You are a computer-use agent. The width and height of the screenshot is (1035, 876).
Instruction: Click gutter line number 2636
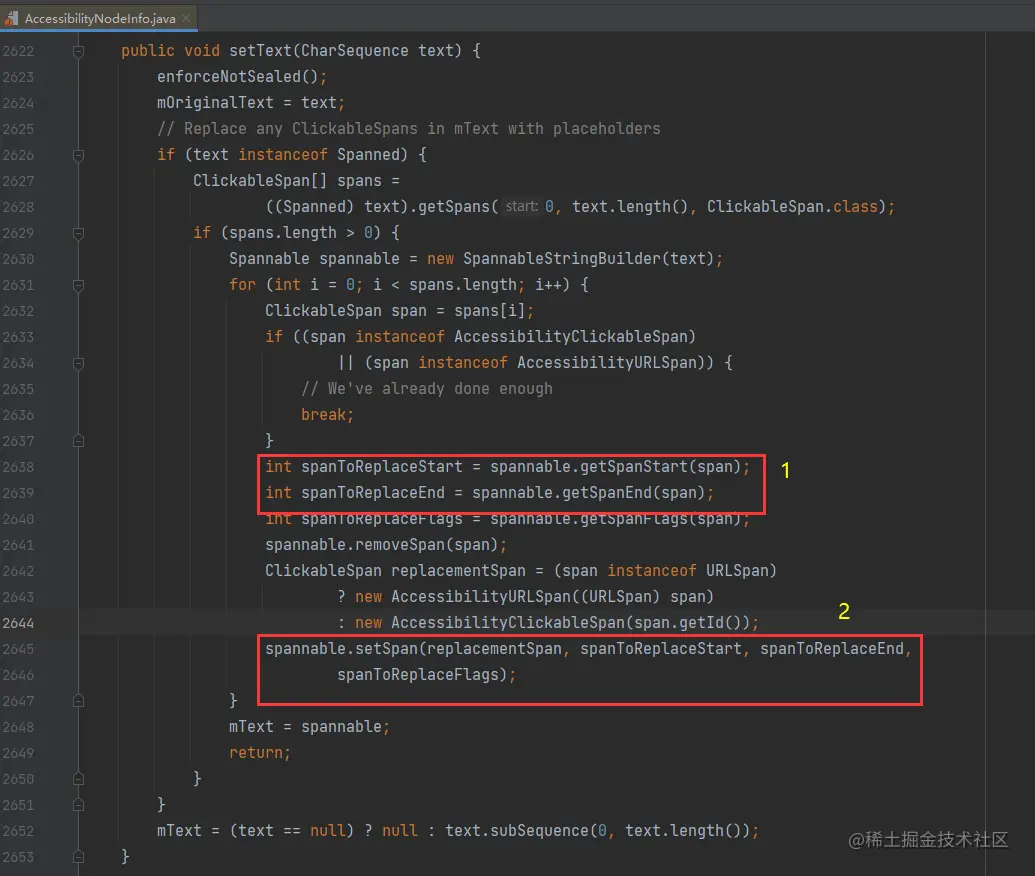(18, 415)
